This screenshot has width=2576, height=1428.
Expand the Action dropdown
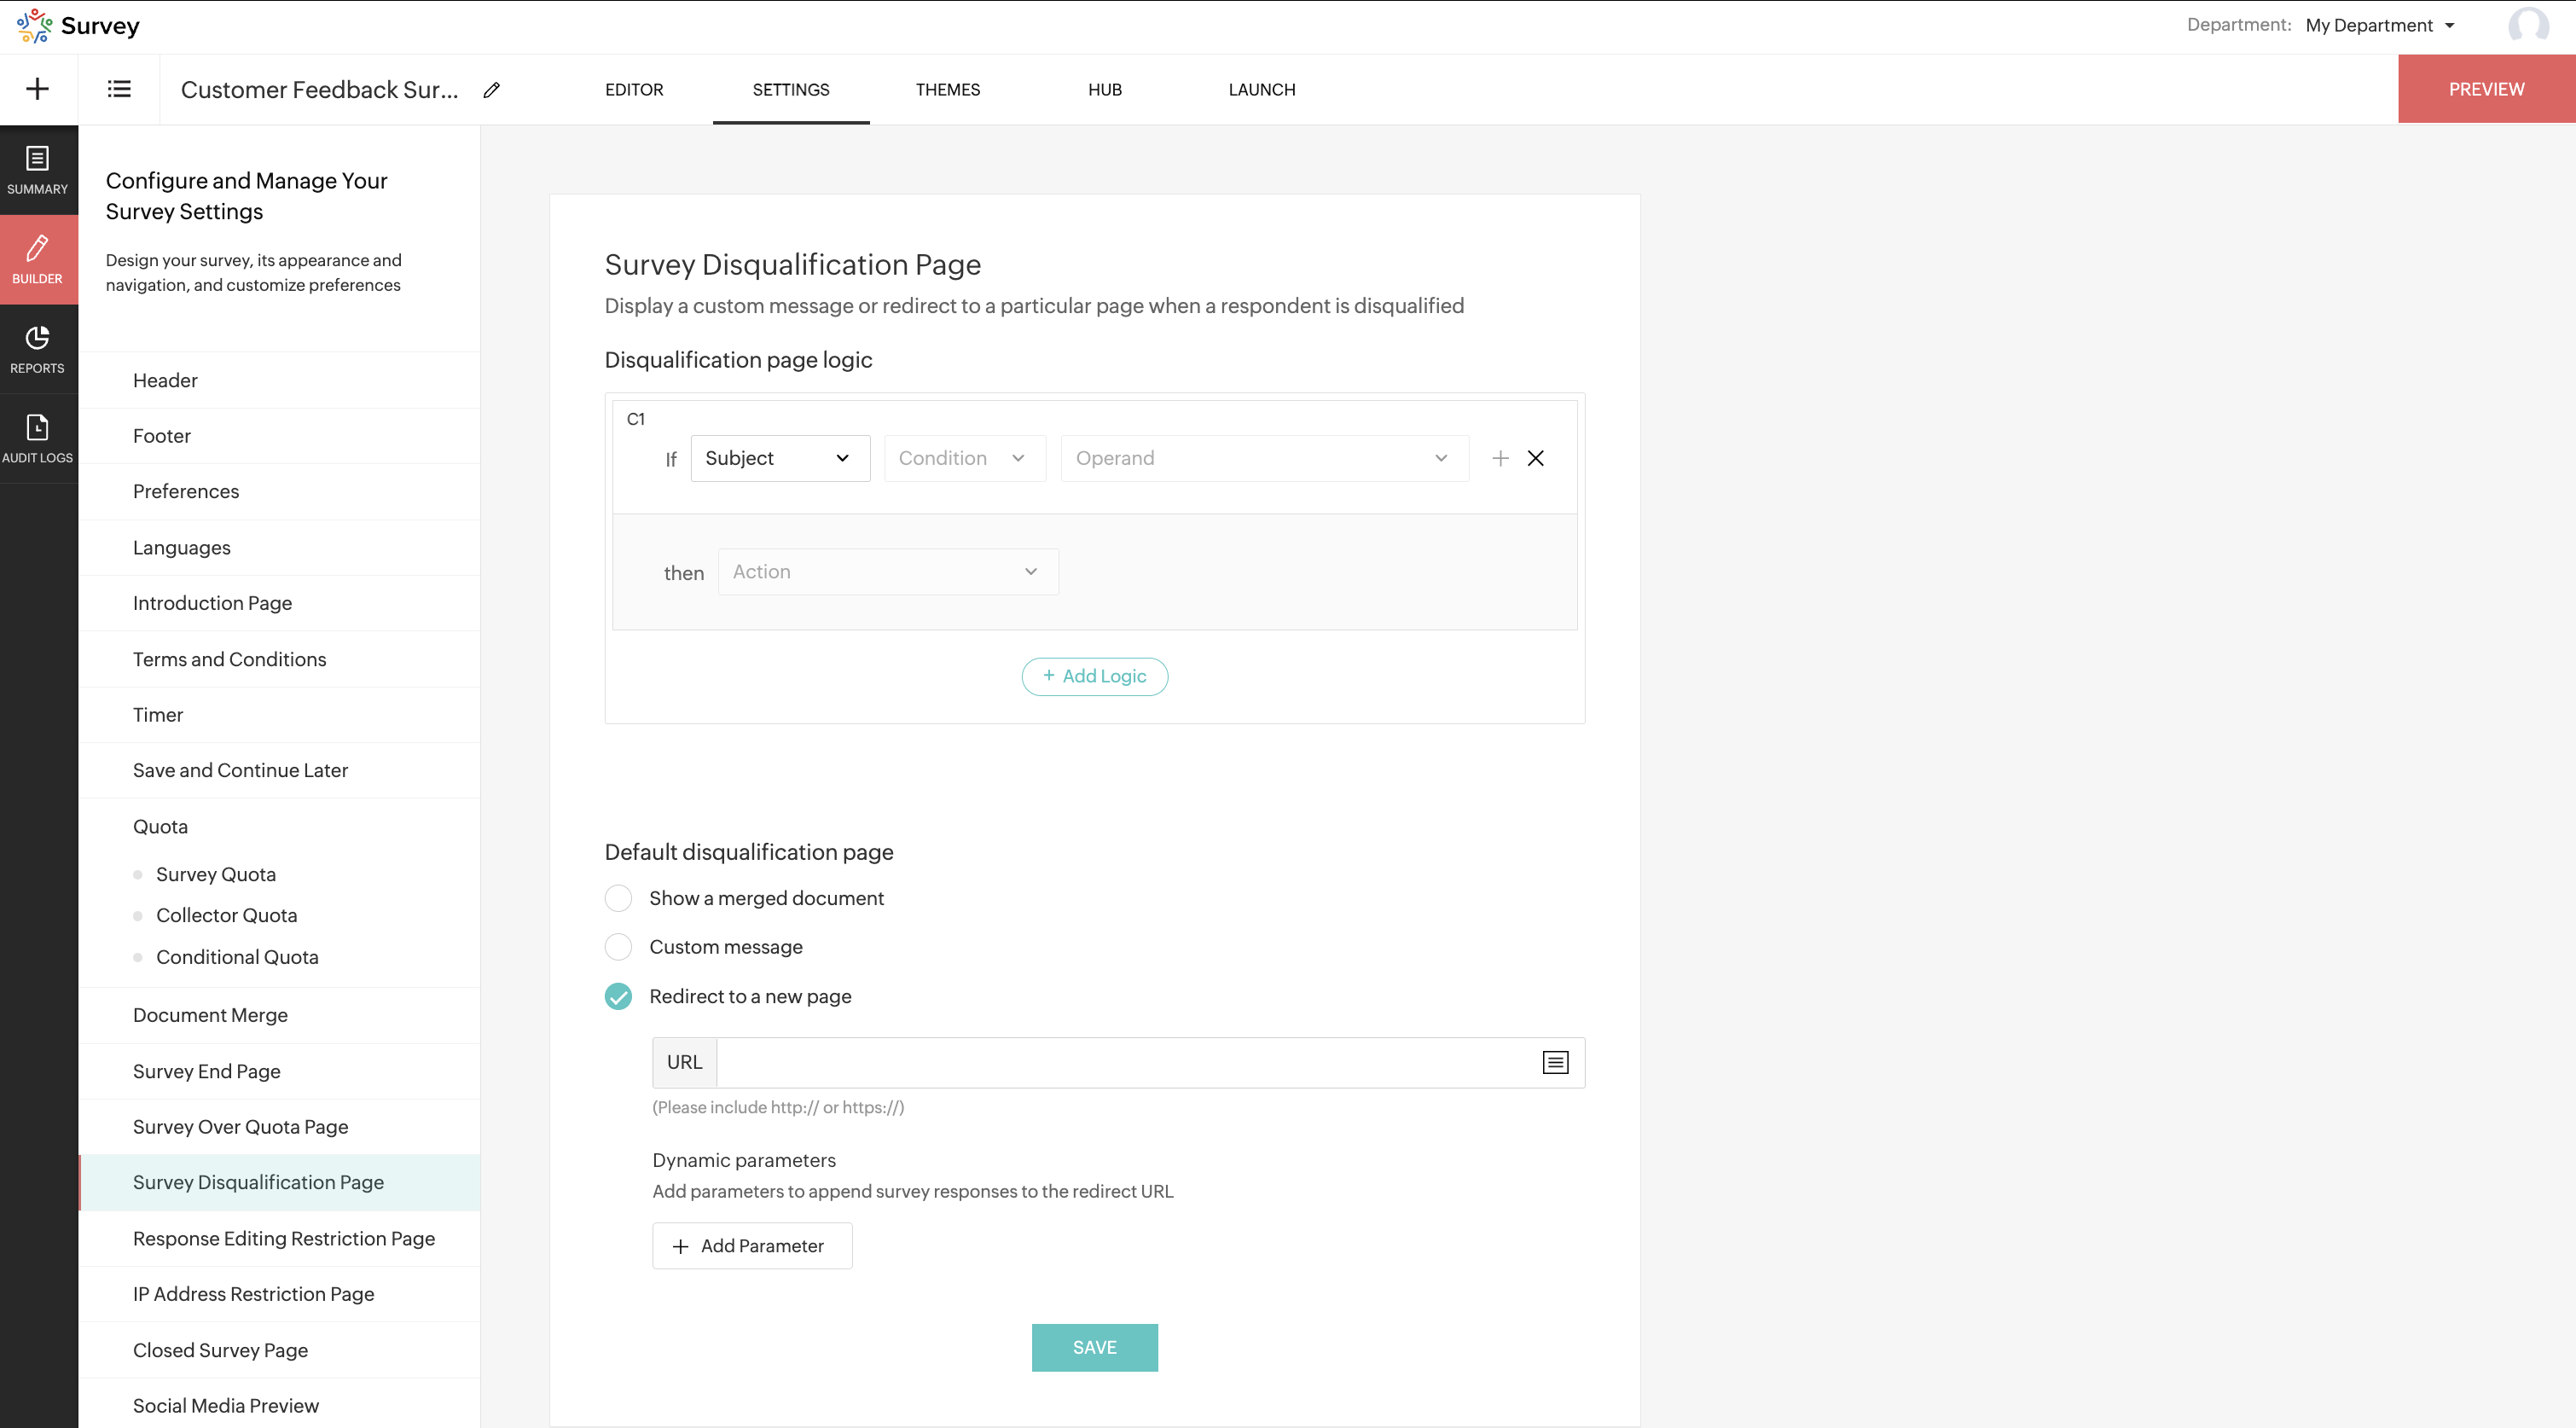click(x=887, y=572)
